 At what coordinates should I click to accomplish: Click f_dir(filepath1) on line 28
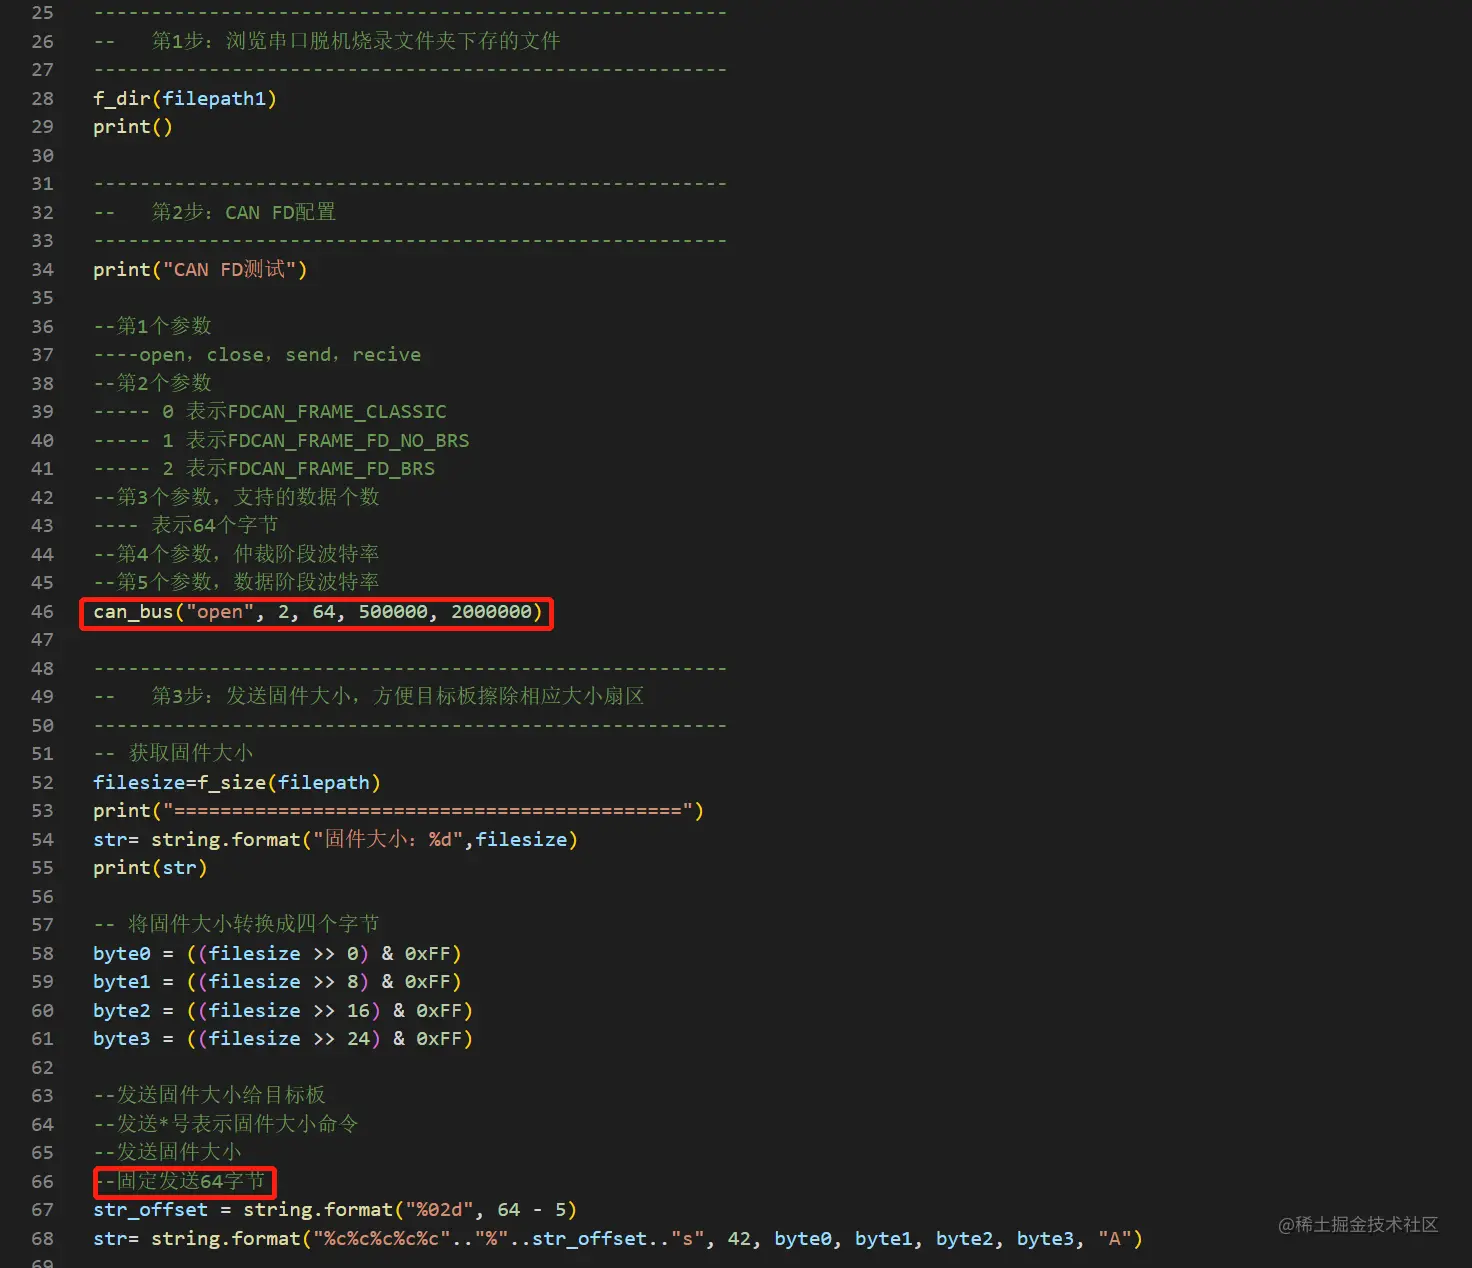click(x=185, y=98)
